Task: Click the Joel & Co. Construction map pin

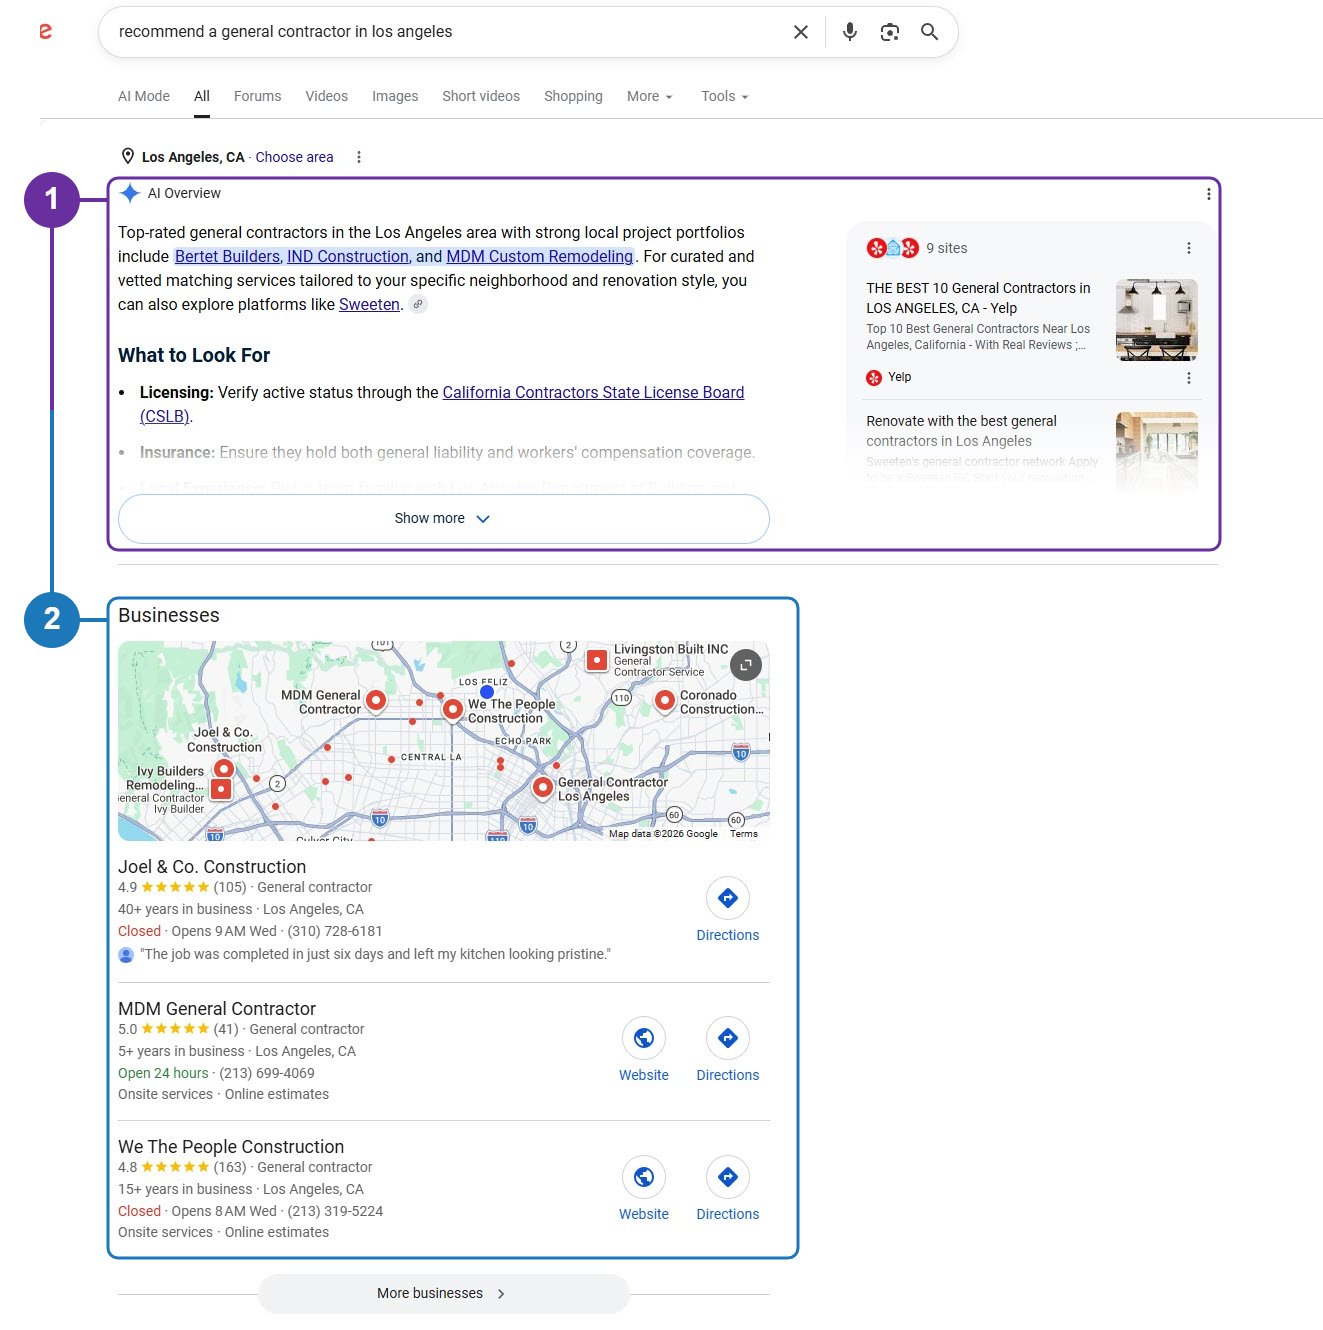Action: [x=224, y=769]
